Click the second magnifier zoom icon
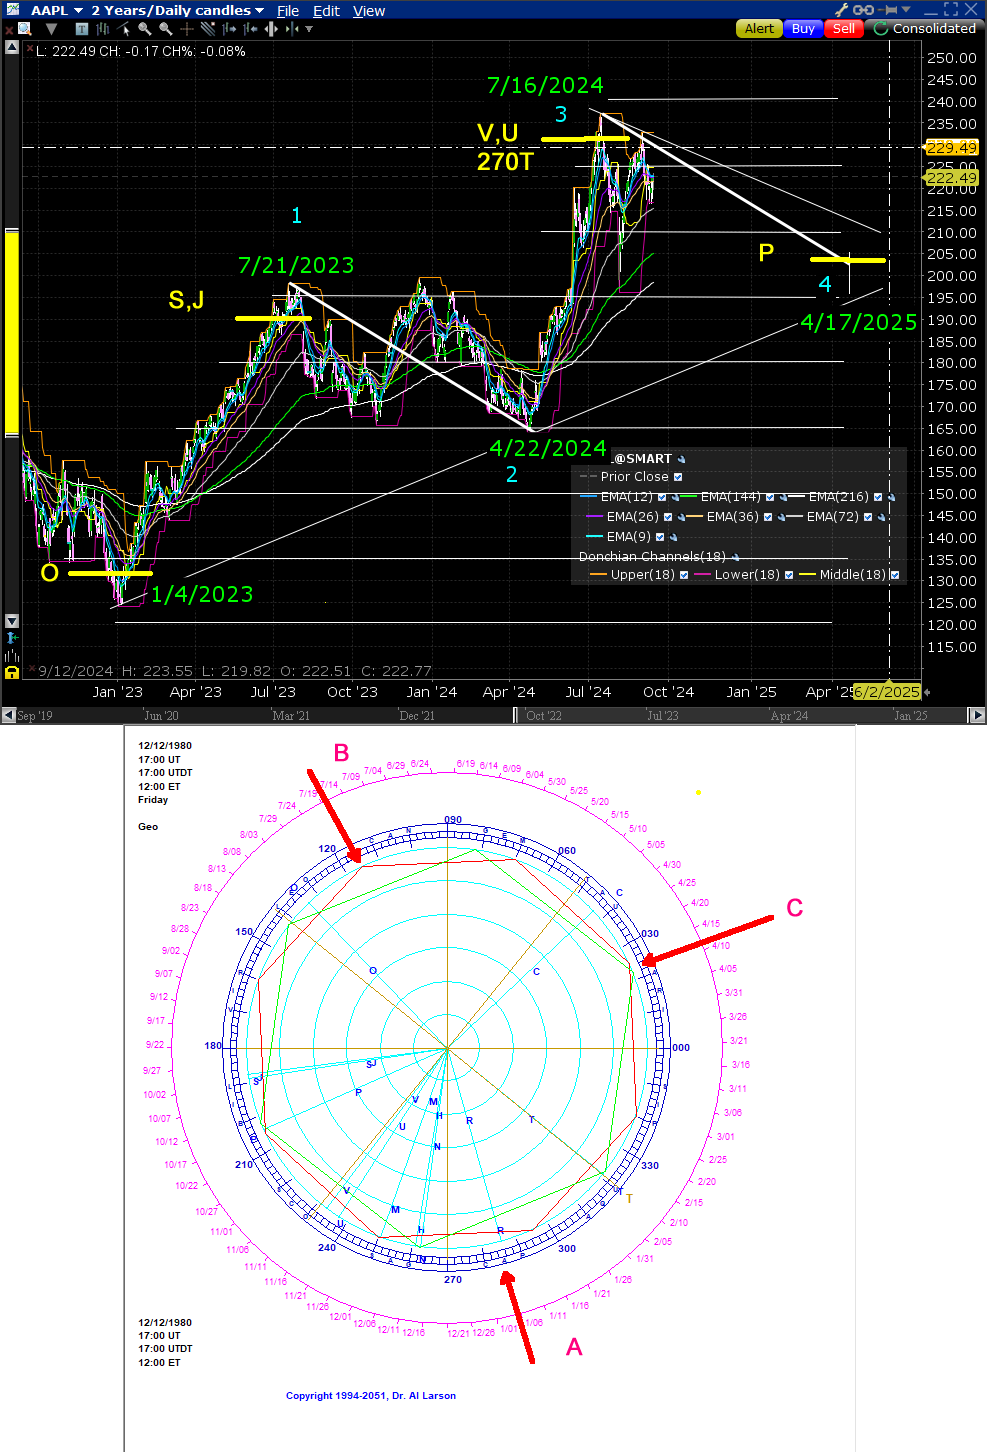 pyautogui.click(x=166, y=29)
